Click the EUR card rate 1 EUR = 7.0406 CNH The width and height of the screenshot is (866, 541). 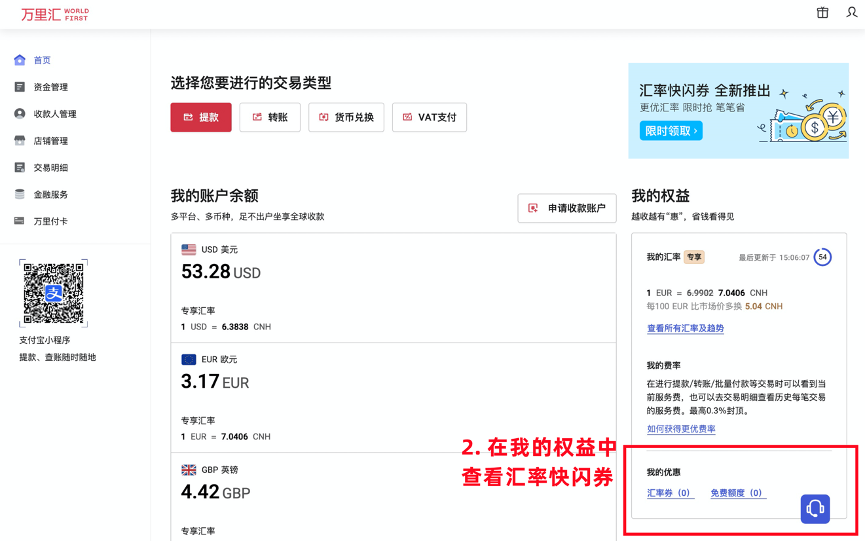226,437
